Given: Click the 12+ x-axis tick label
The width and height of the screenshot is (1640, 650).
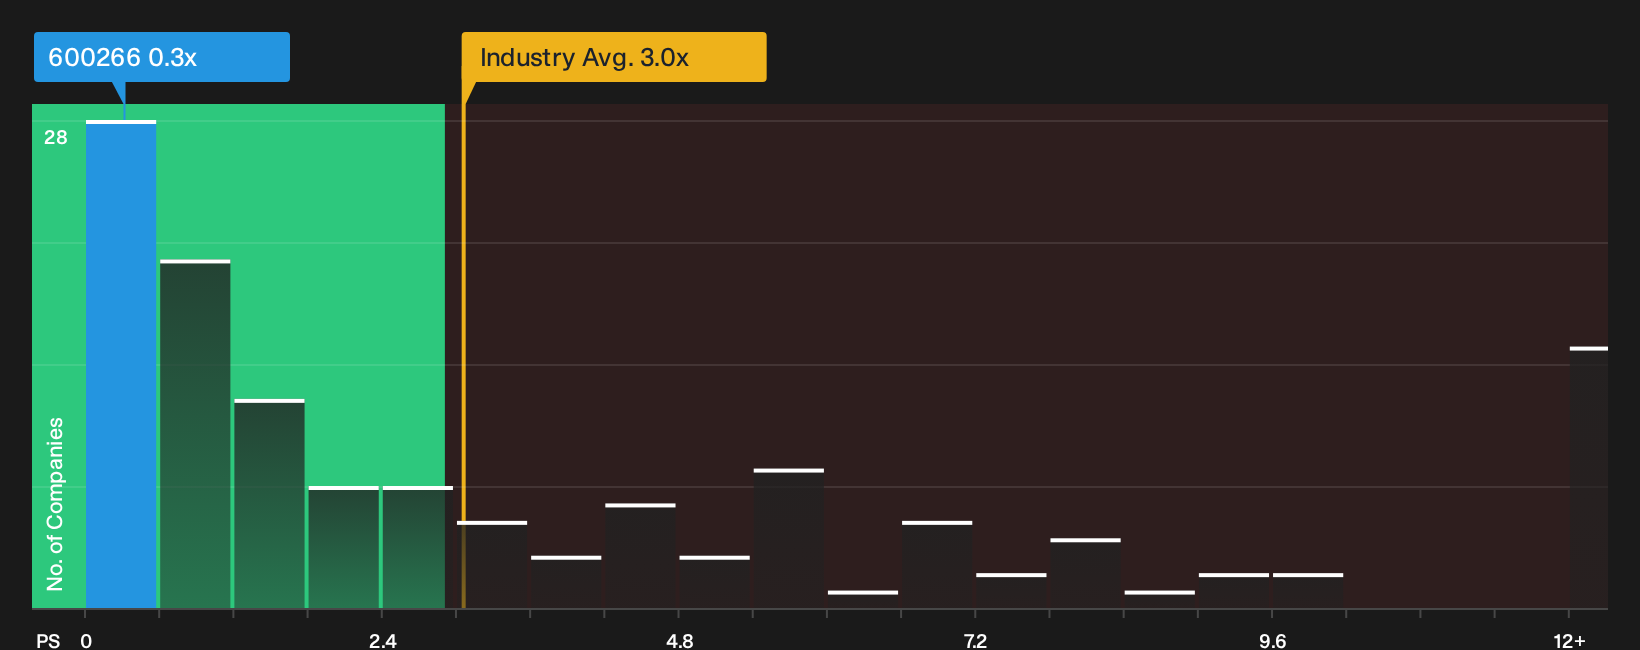Looking at the screenshot, I should pos(1569,641).
